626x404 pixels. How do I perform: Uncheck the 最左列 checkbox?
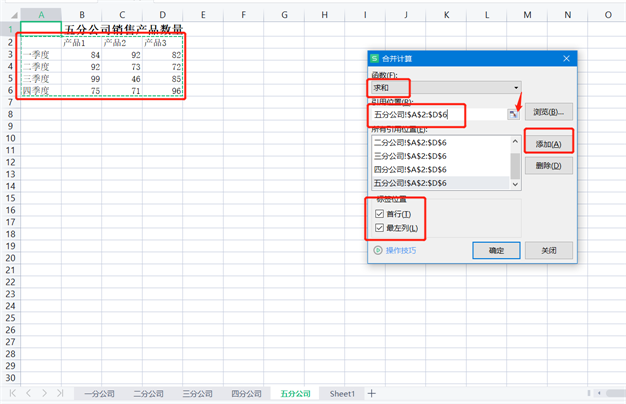coord(379,228)
